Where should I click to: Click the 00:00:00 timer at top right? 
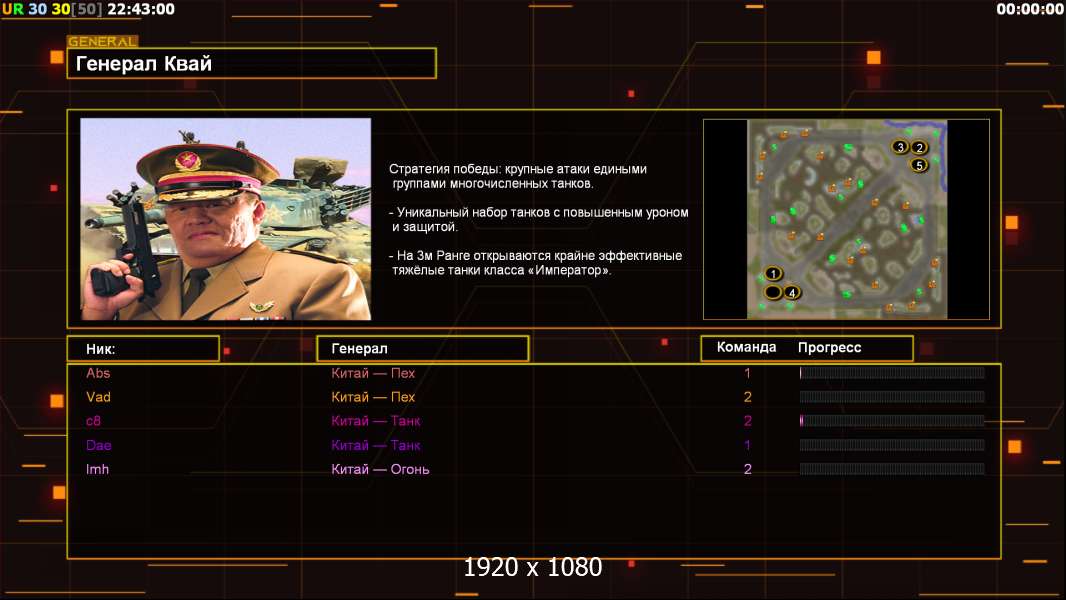tap(1029, 9)
